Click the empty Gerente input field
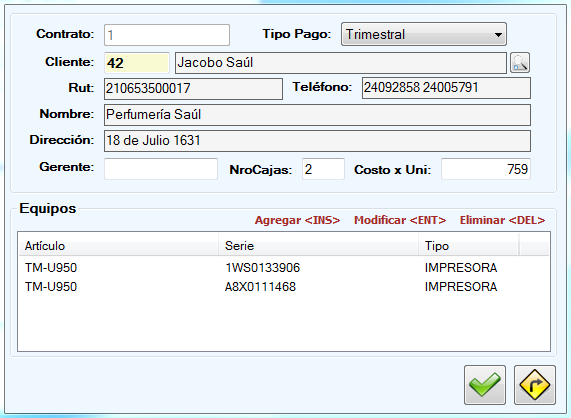 161,169
